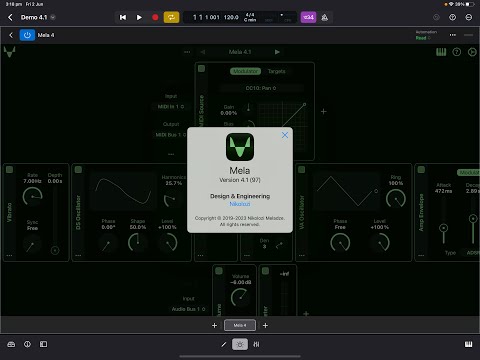Toggle the sidebar panel icon bottom bar
The height and width of the screenshot is (360, 480).
[x=43, y=344]
